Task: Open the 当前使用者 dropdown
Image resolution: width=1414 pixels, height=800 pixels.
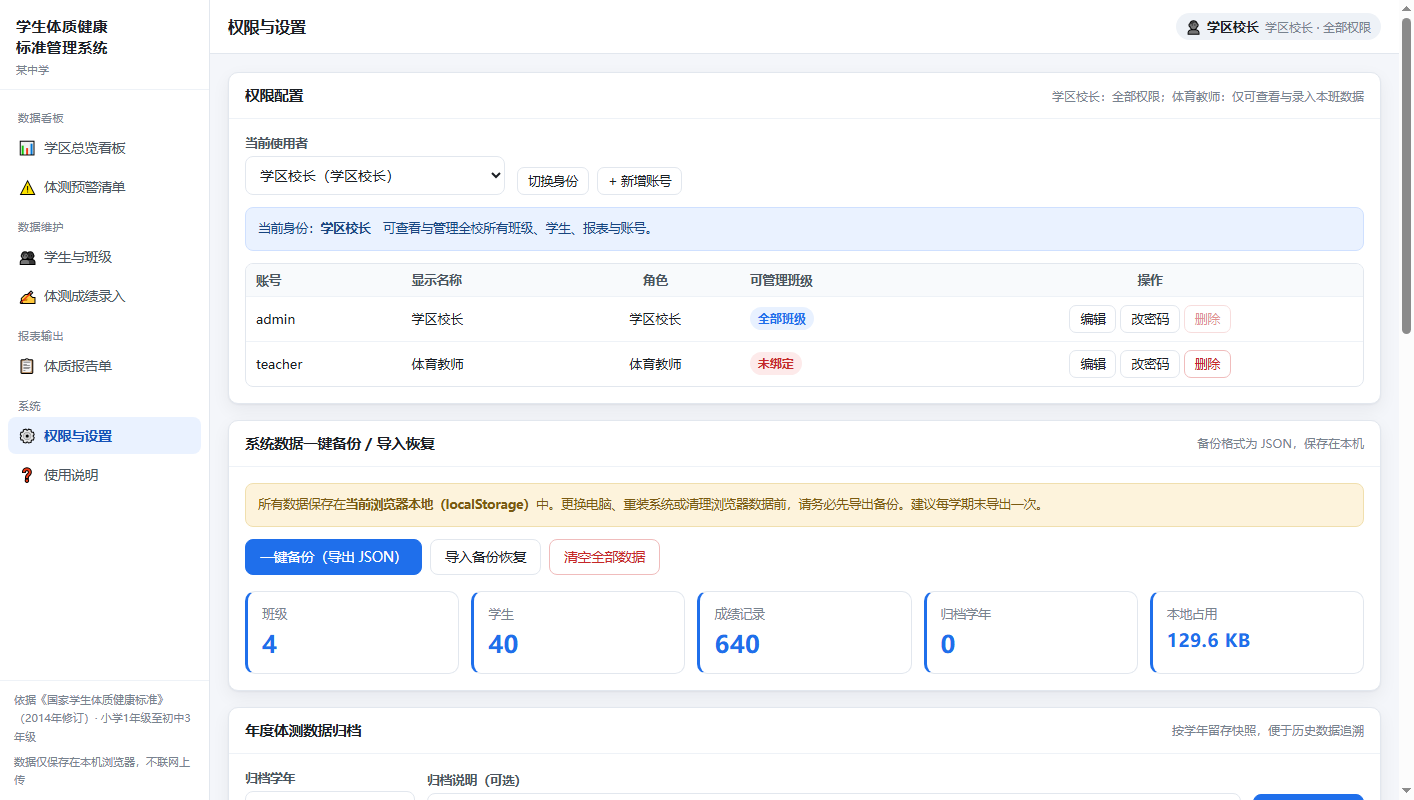Action: coord(375,176)
